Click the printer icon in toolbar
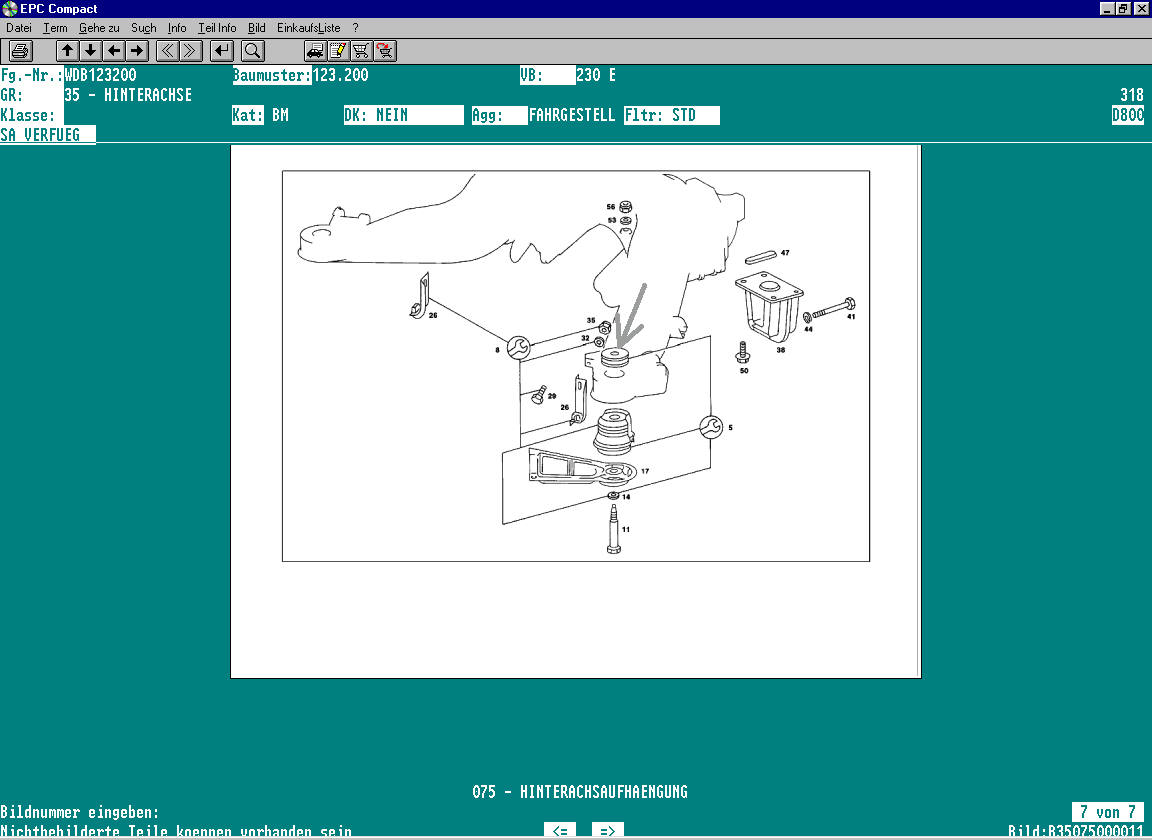The width and height of the screenshot is (1152, 840). point(21,51)
